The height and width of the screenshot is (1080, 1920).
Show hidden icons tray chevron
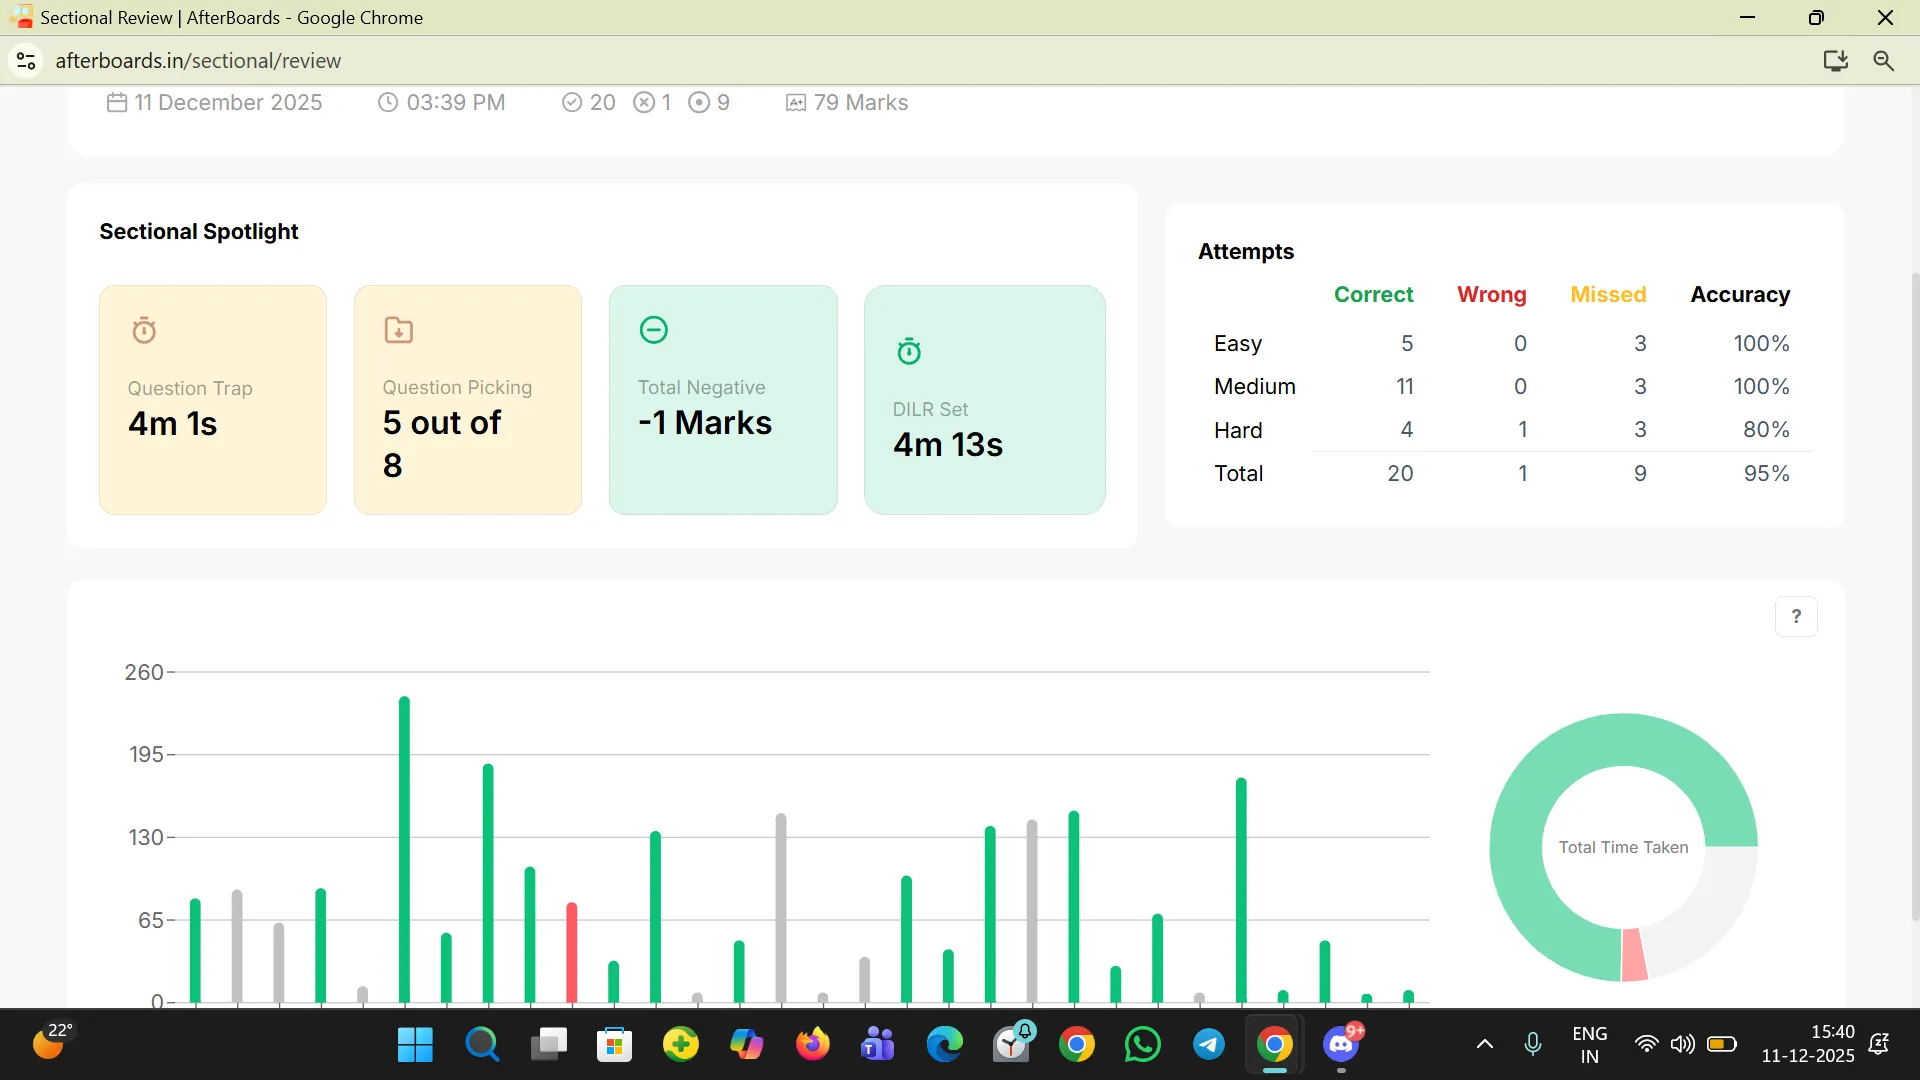(1485, 1045)
